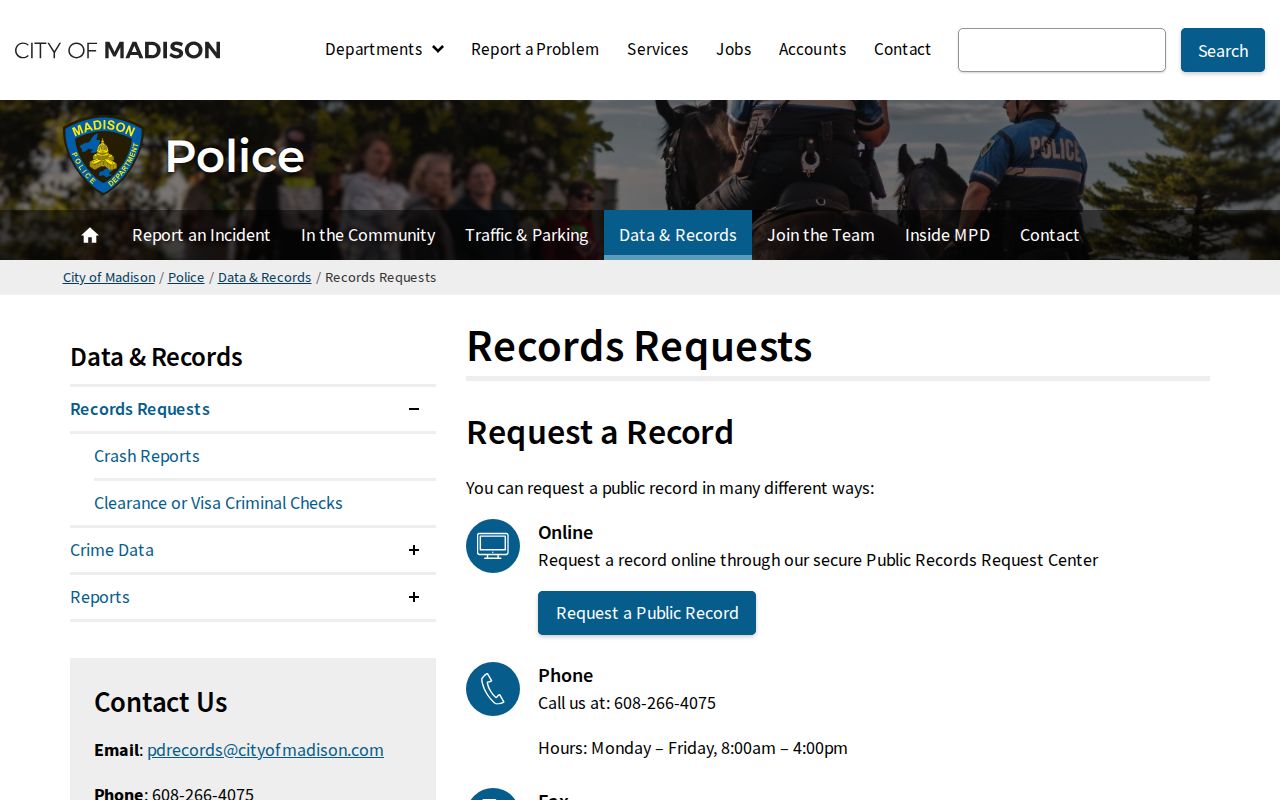Follow Police breadcrumb link
Screen dimensions: 1280x800
pyautogui.click(x=186, y=277)
